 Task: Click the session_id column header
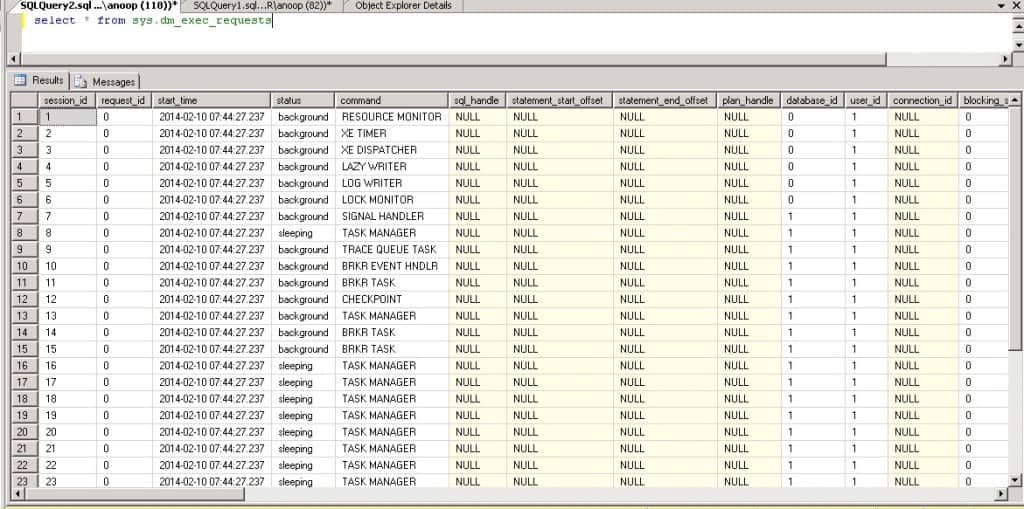pos(67,100)
